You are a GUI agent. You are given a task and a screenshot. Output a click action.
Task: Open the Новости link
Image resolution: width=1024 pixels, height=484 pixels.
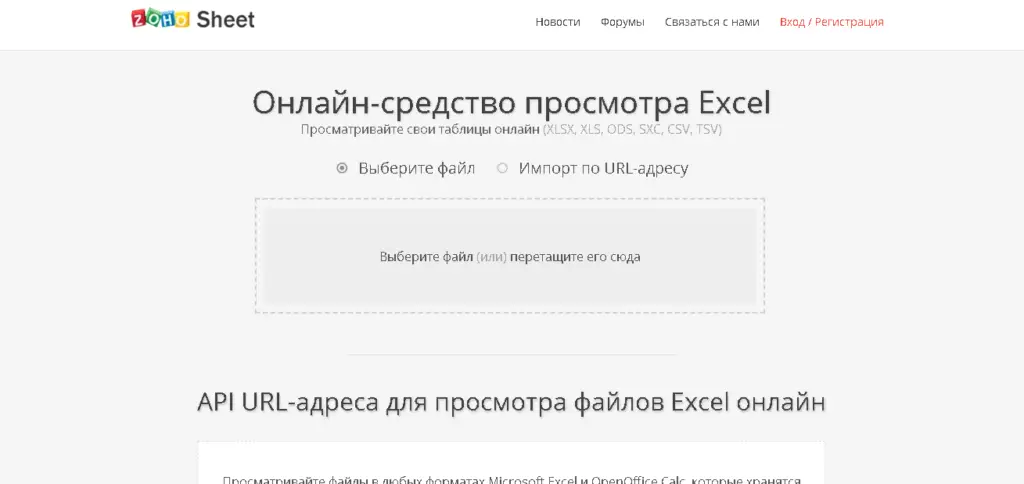point(558,22)
